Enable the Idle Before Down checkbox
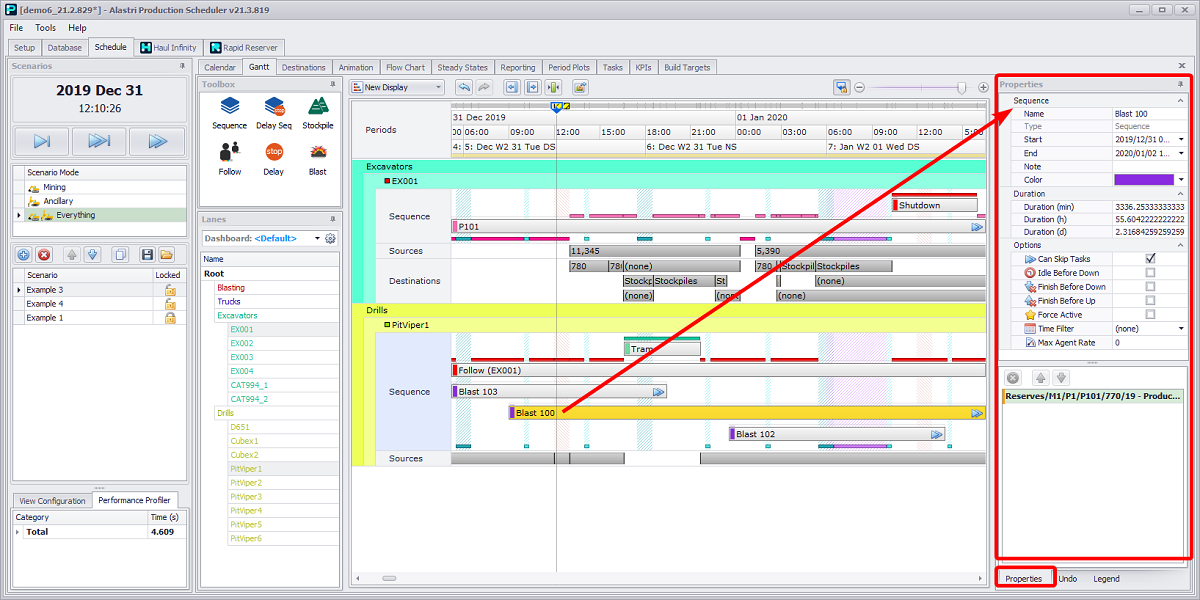Screen dimensions: 1200x600 tap(1150, 273)
